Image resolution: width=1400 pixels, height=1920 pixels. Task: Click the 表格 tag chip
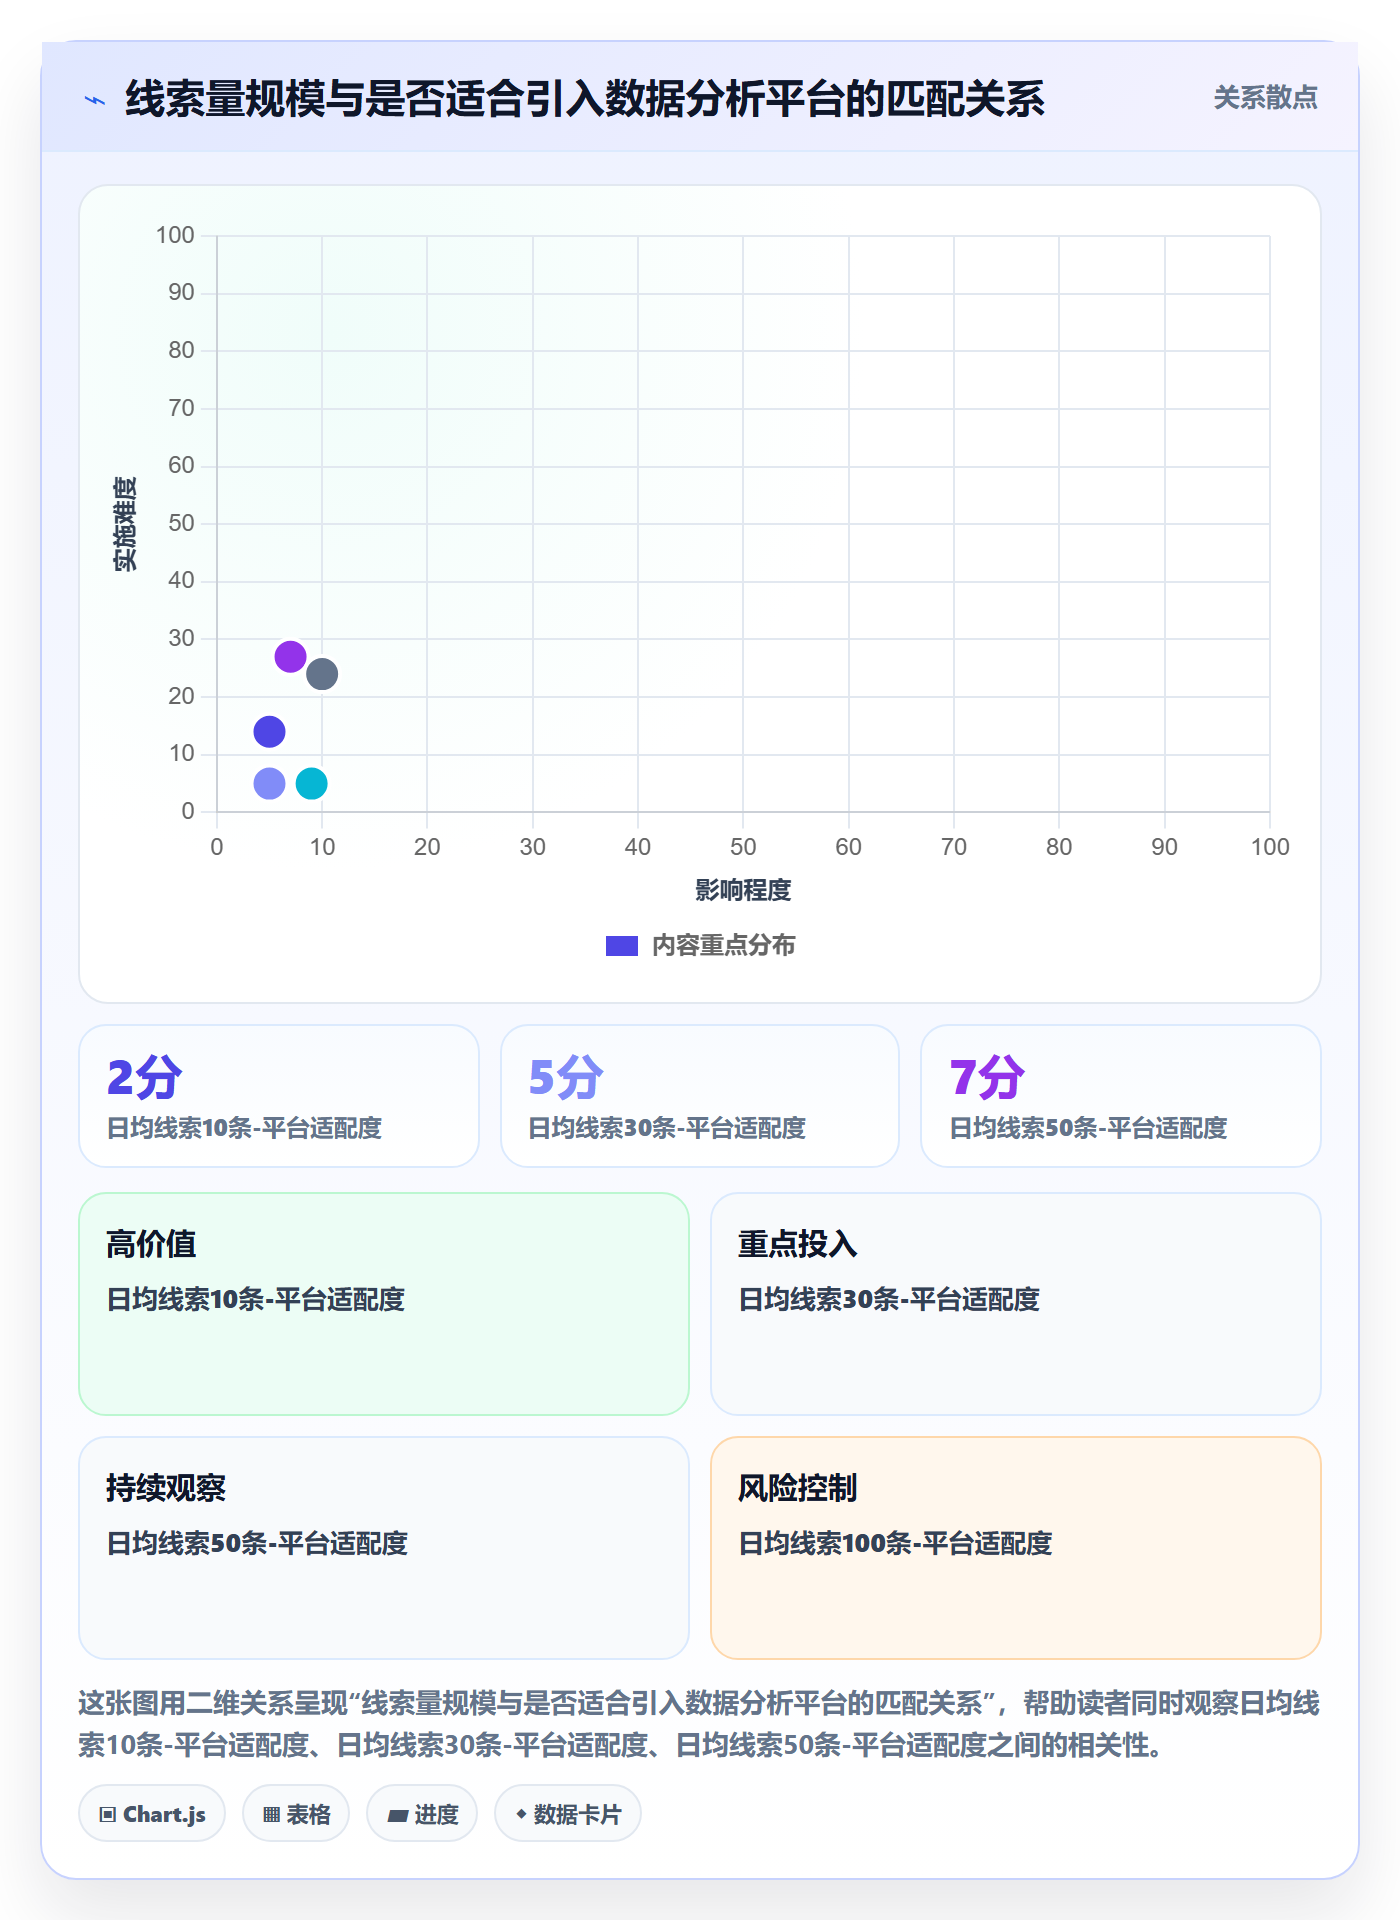click(x=296, y=1814)
